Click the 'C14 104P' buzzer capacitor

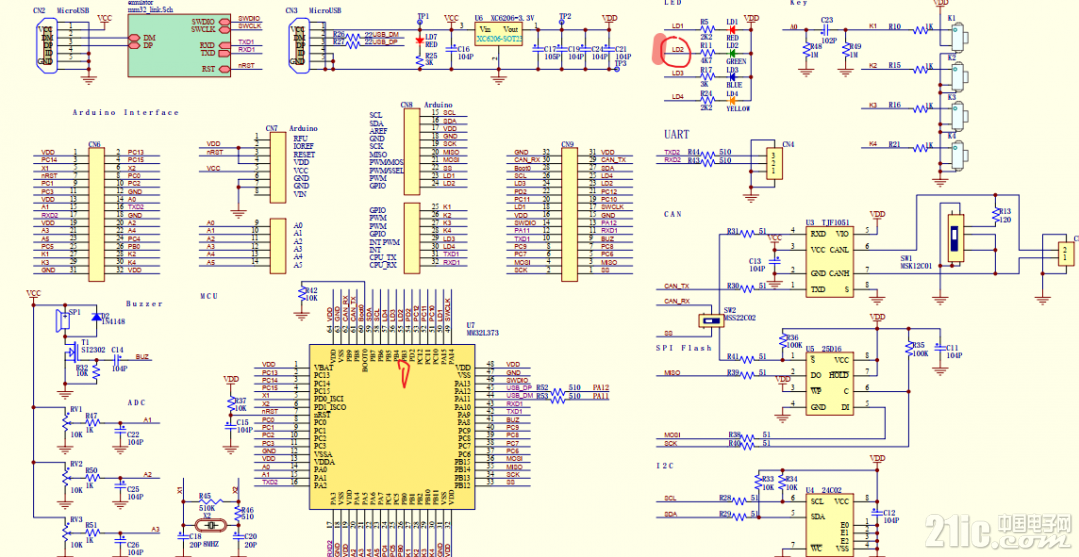(x=118, y=359)
